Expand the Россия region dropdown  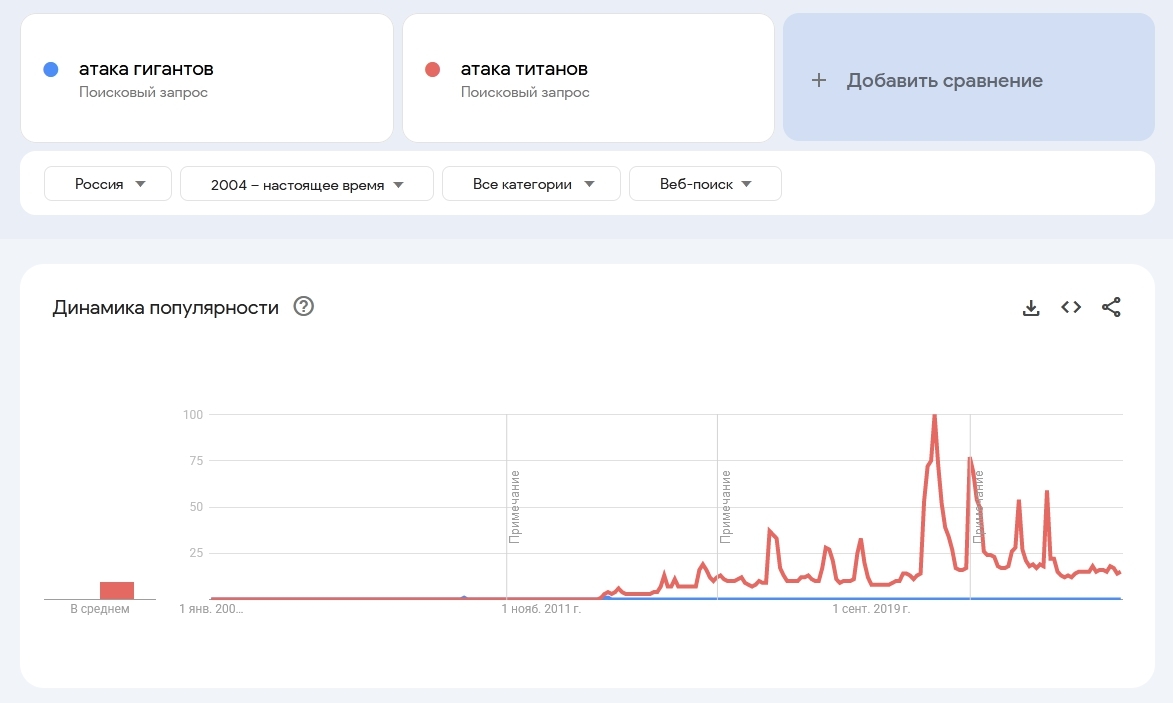click(109, 184)
